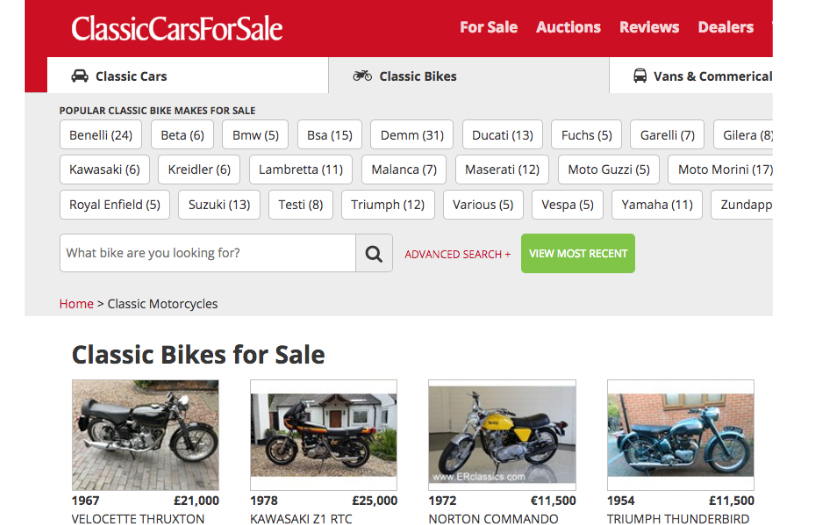Click the 'Classic Bikes for Sale' heading
The image size is (825, 525).
[x=198, y=355]
